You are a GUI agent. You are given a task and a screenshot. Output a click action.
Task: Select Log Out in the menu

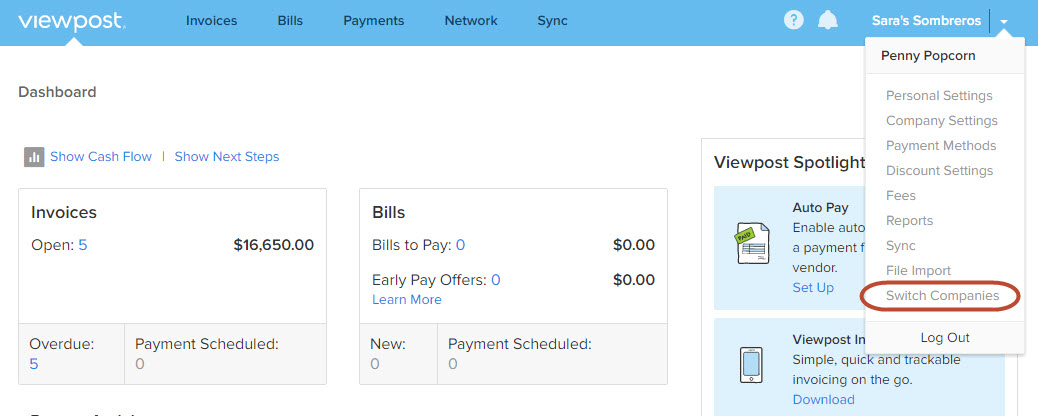[945, 338]
